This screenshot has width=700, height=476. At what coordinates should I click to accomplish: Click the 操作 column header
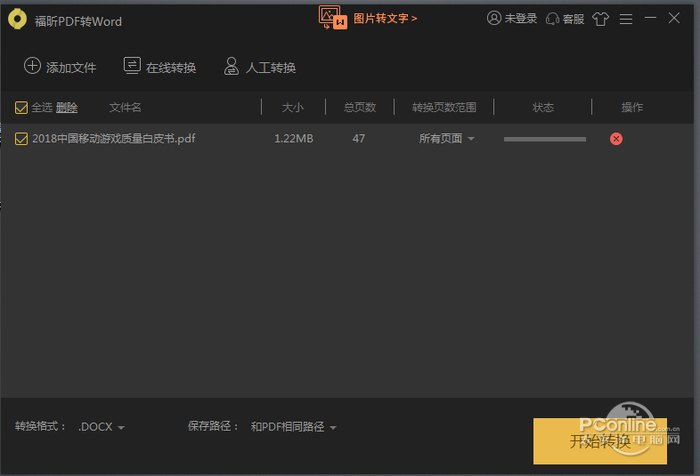(x=632, y=107)
